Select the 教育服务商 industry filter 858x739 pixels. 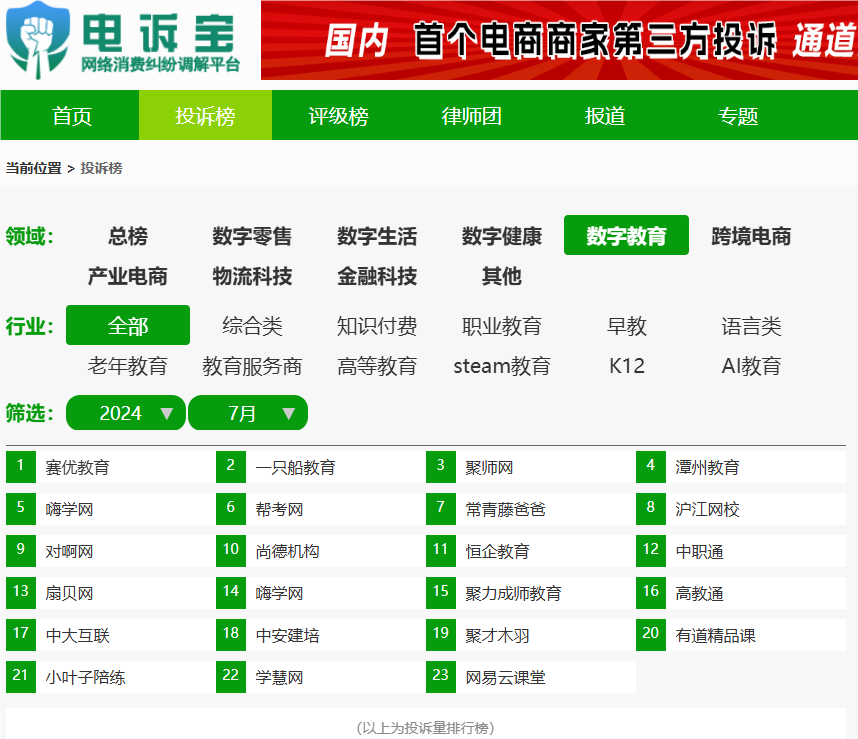click(x=252, y=366)
